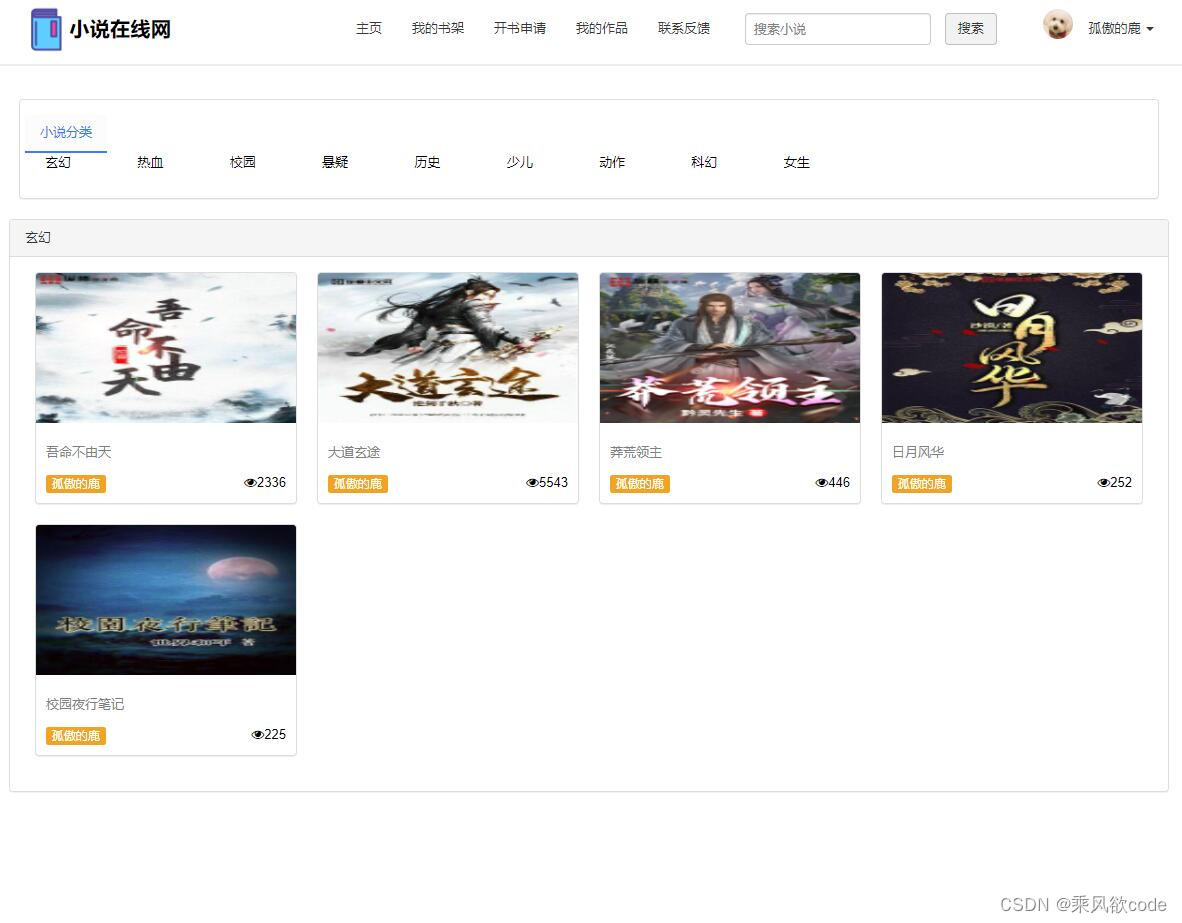Open the 校园夜行笔记 cover thumbnail
The height and width of the screenshot is (923, 1182).
pyautogui.click(x=166, y=599)
